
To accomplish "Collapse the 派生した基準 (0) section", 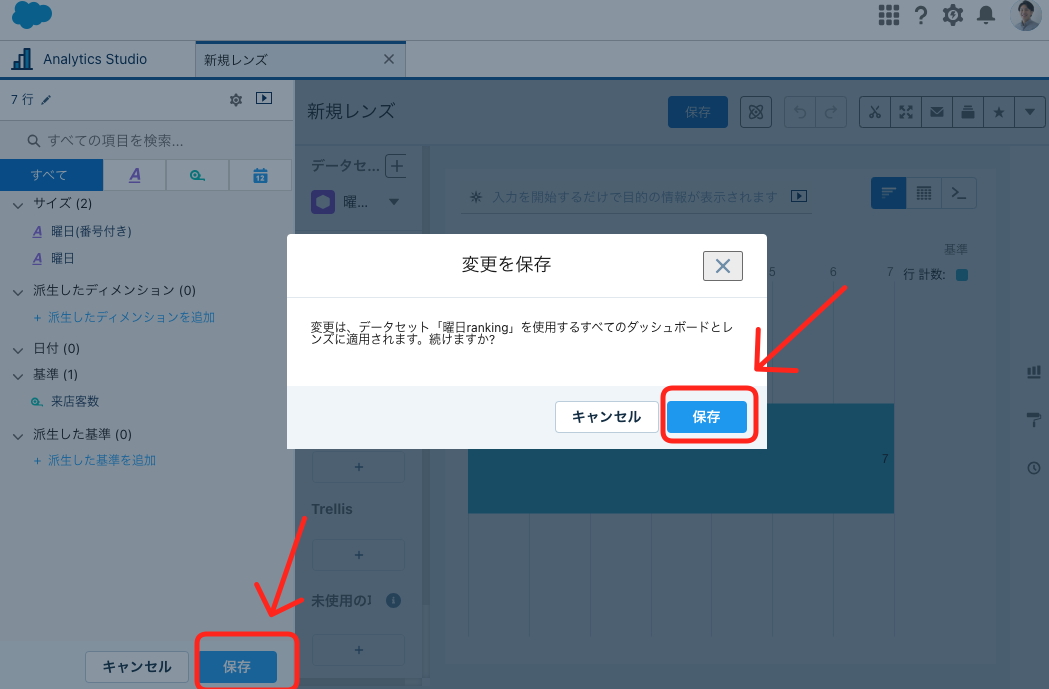I will [18, 436].
